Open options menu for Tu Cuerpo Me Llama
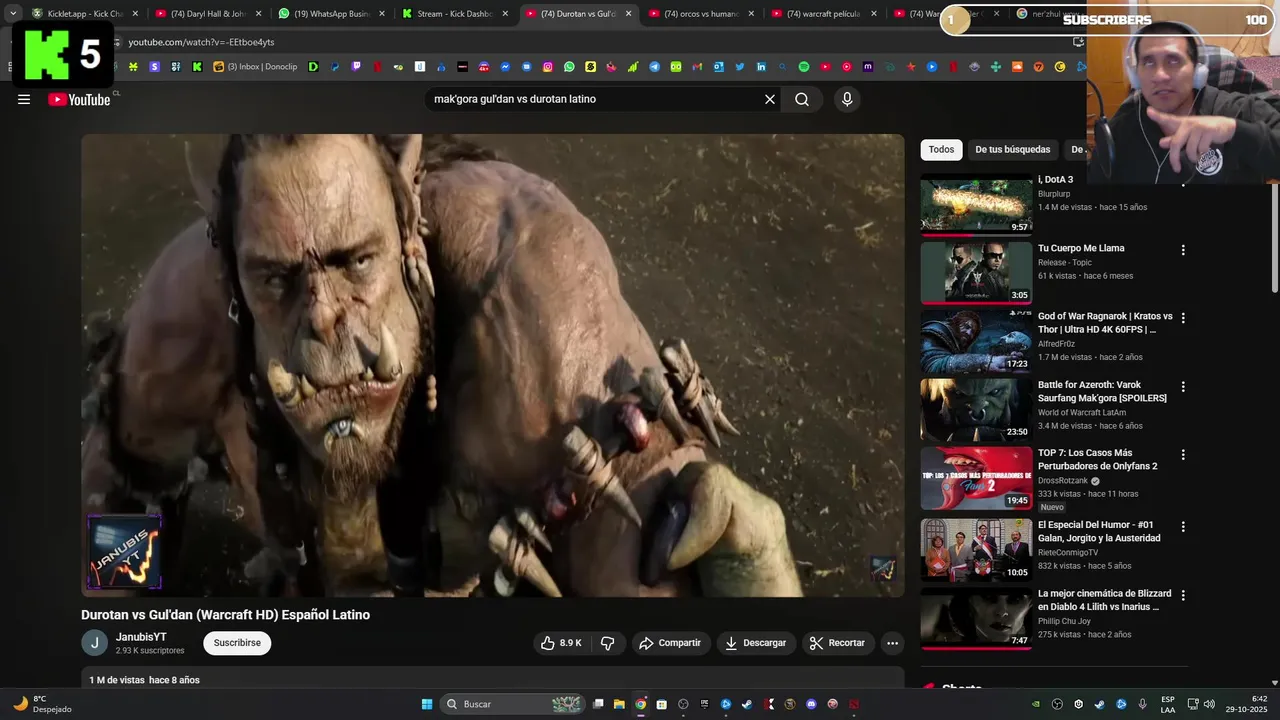The image size is (1280, 720). (1183, 250)
